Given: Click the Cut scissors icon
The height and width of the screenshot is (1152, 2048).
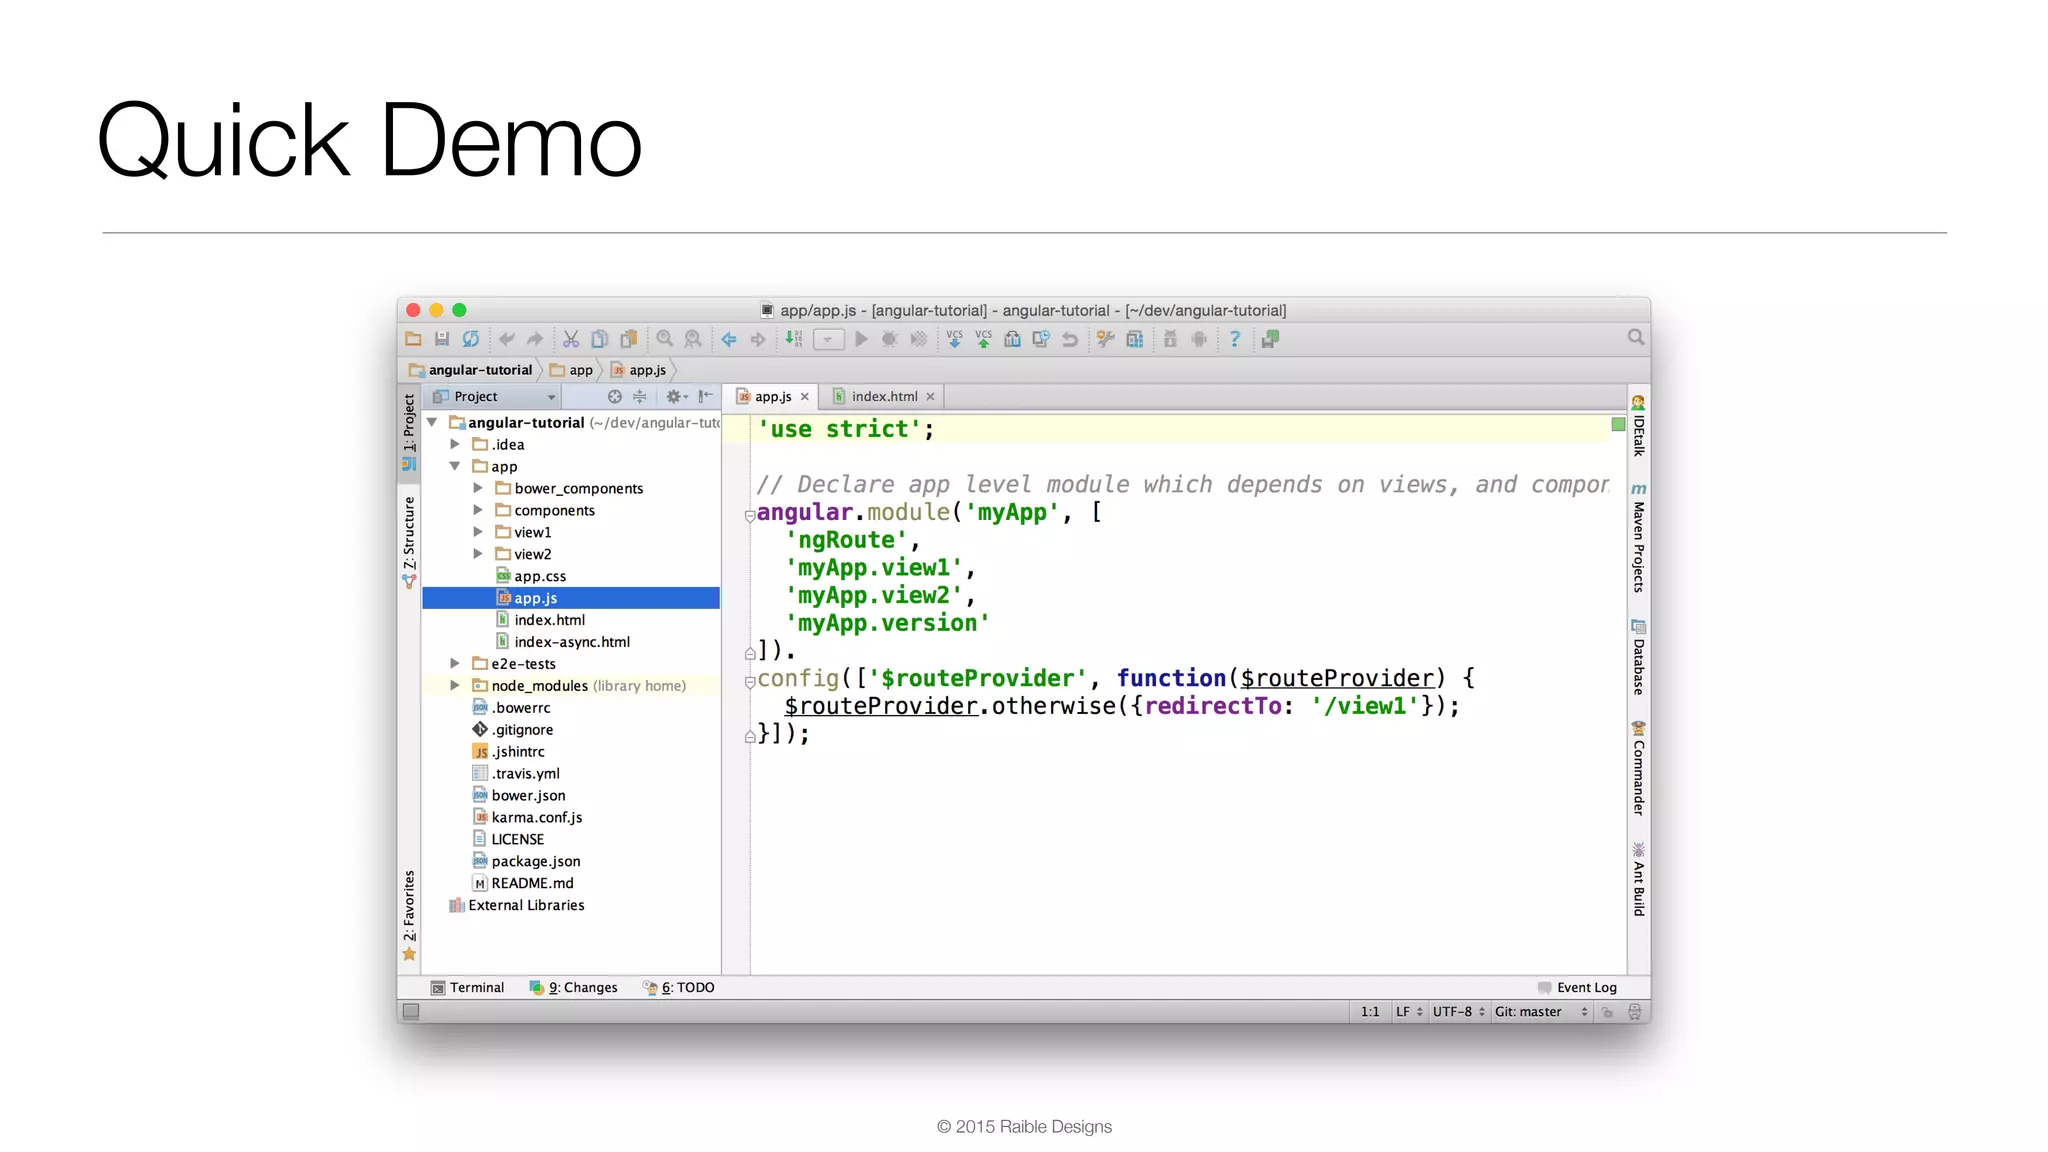Looking at the screenshot, I should [571, 339].
